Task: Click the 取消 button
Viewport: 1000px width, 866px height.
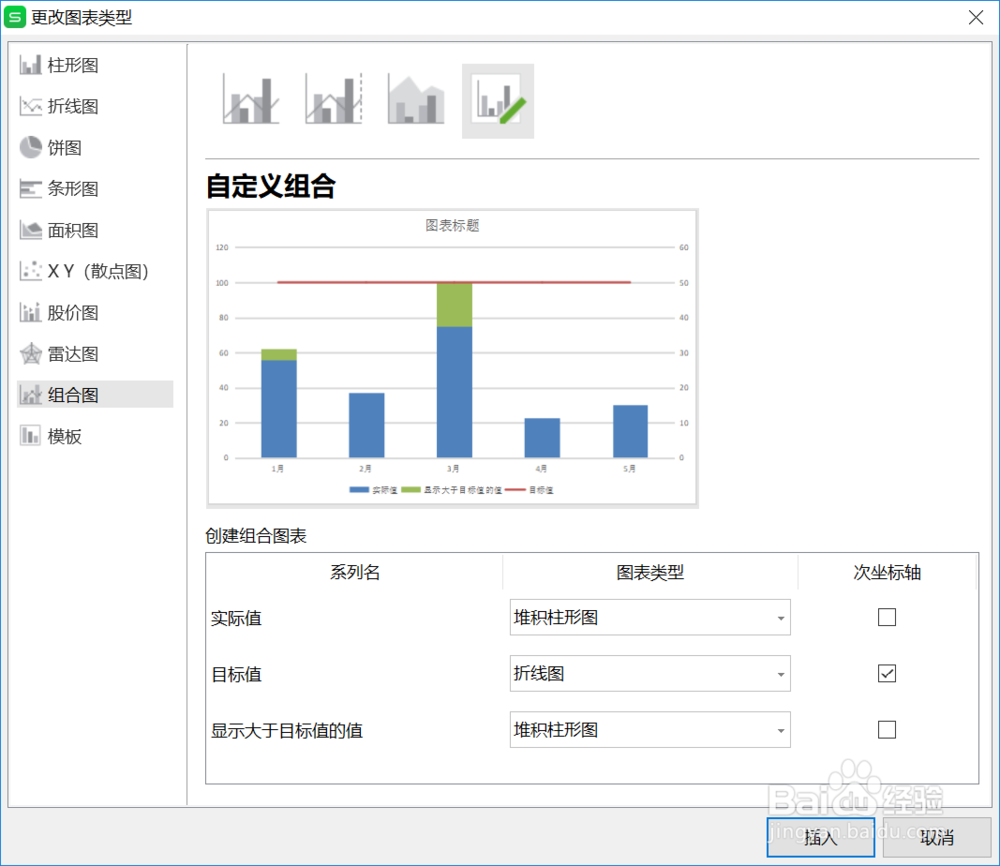Action: pyautogui.click(x=936, y=837)
